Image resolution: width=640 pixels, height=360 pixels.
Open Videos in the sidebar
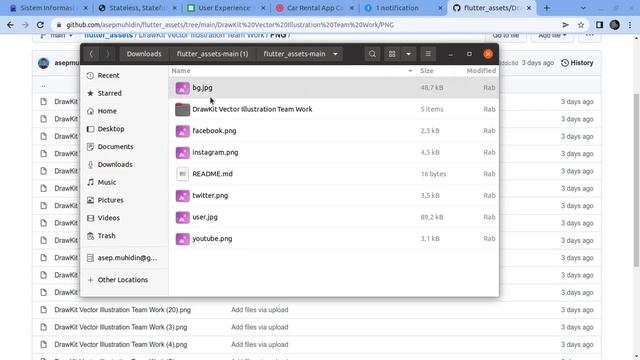124,218
